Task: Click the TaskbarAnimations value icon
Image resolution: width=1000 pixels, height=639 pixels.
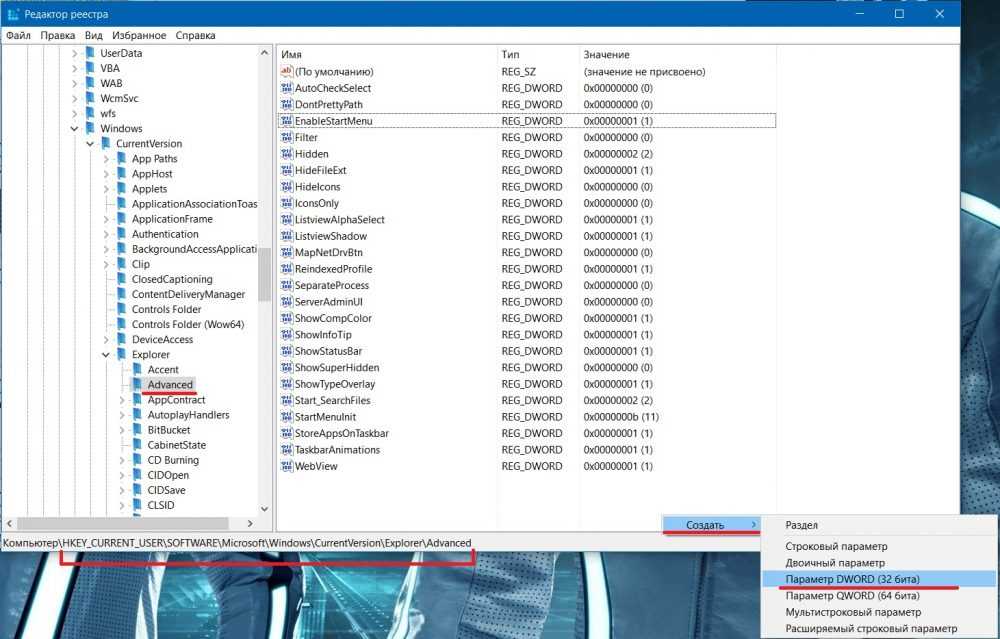Action: (287, 450)
